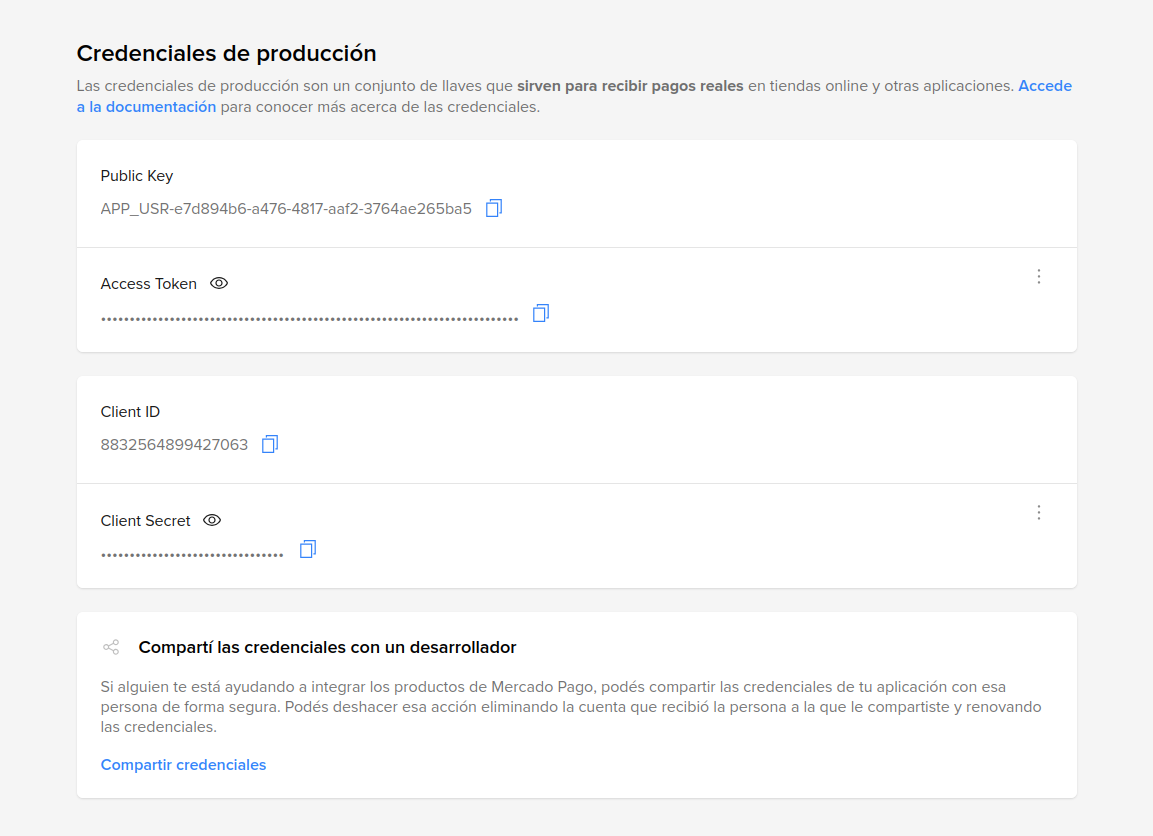Copy the Public Key value
This screenshot has height=836, width=1153.
[494, 208]
